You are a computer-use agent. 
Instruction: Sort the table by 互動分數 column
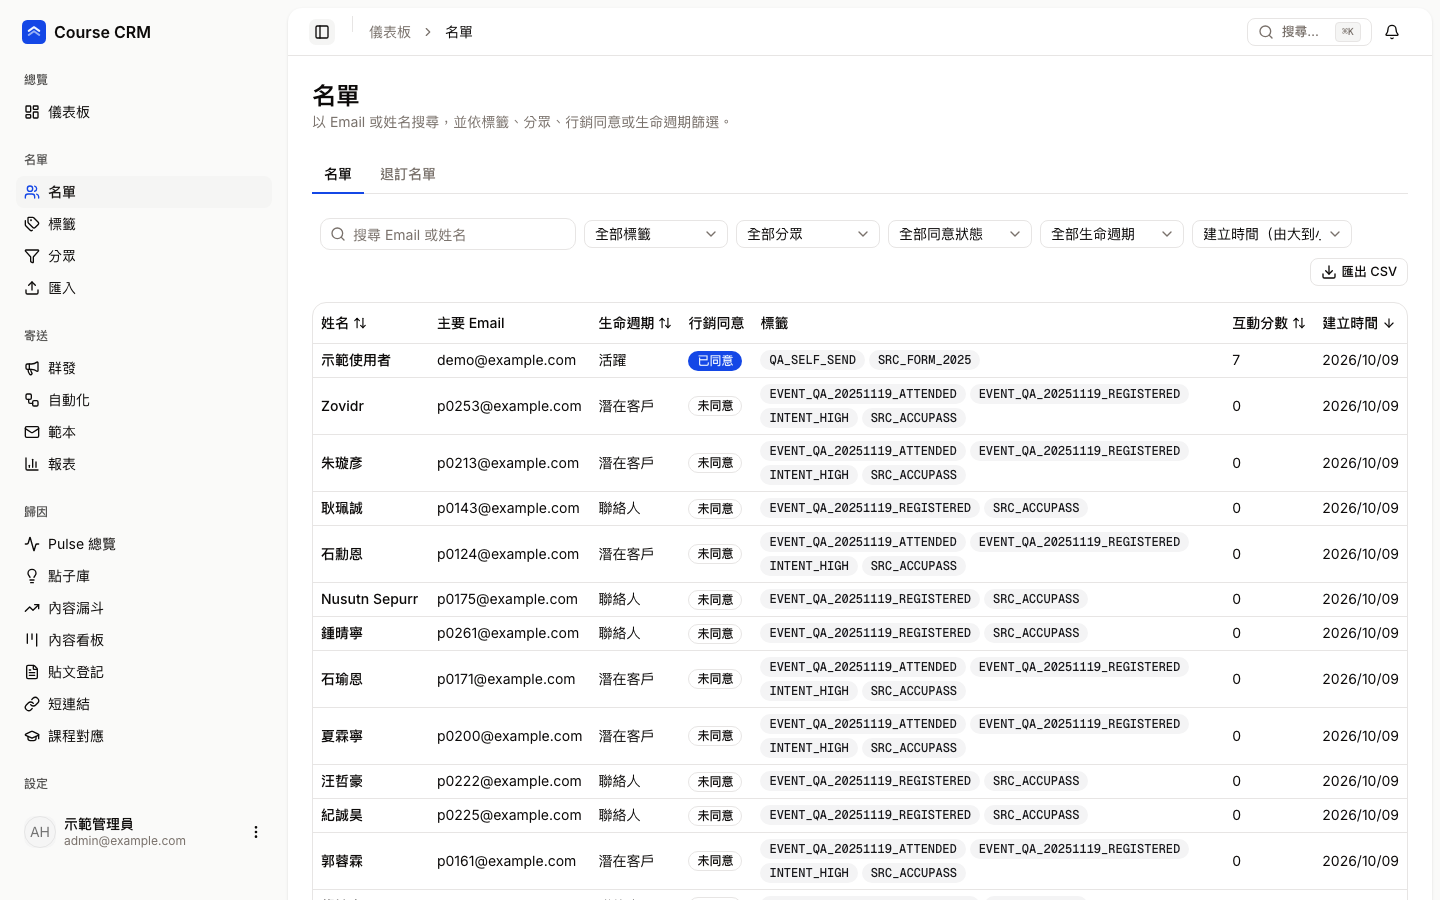pos(1269,323)
